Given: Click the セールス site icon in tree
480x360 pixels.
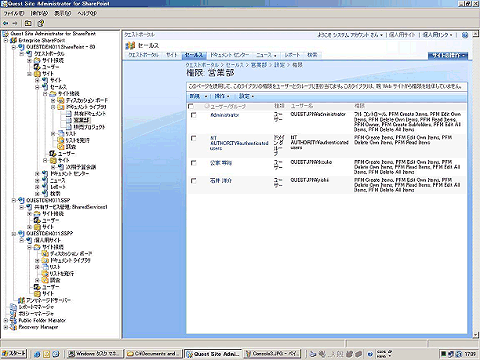Looking at the screenshot, I should pos(46,87).
